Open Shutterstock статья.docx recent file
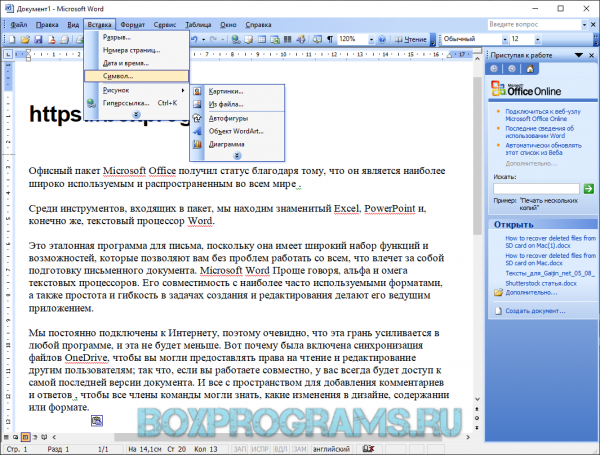Viewport: 600px width, 455px height. (x=541, y=284)
